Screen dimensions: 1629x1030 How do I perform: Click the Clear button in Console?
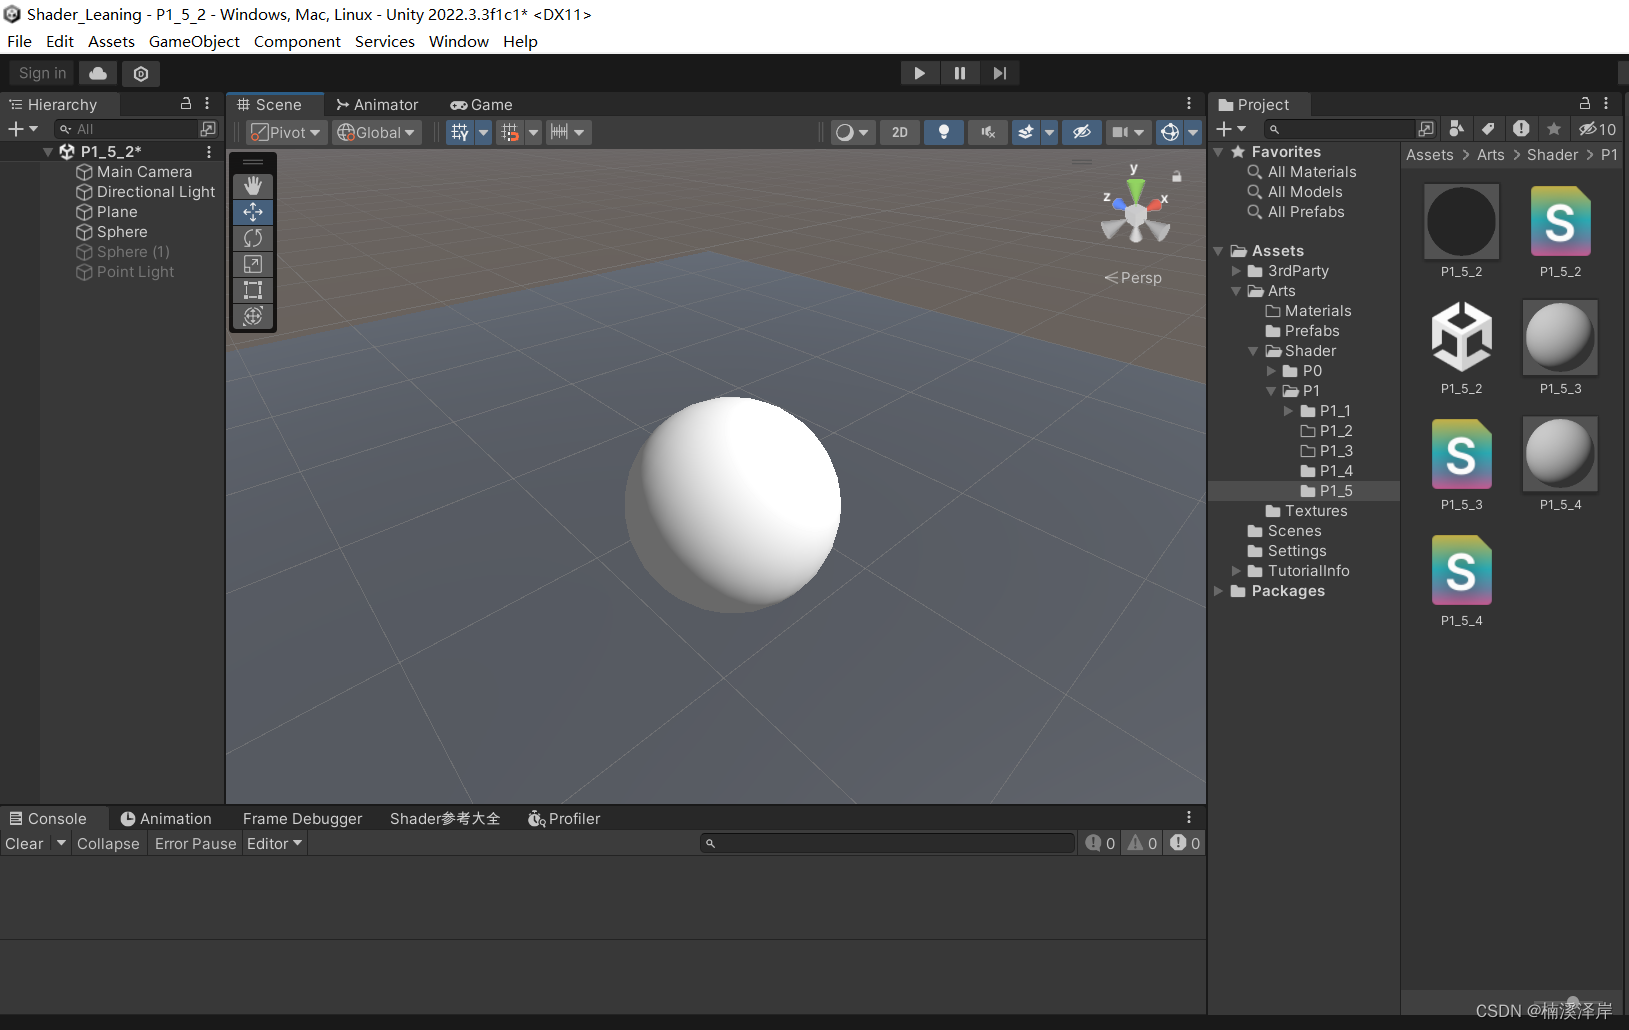point(23,843)
